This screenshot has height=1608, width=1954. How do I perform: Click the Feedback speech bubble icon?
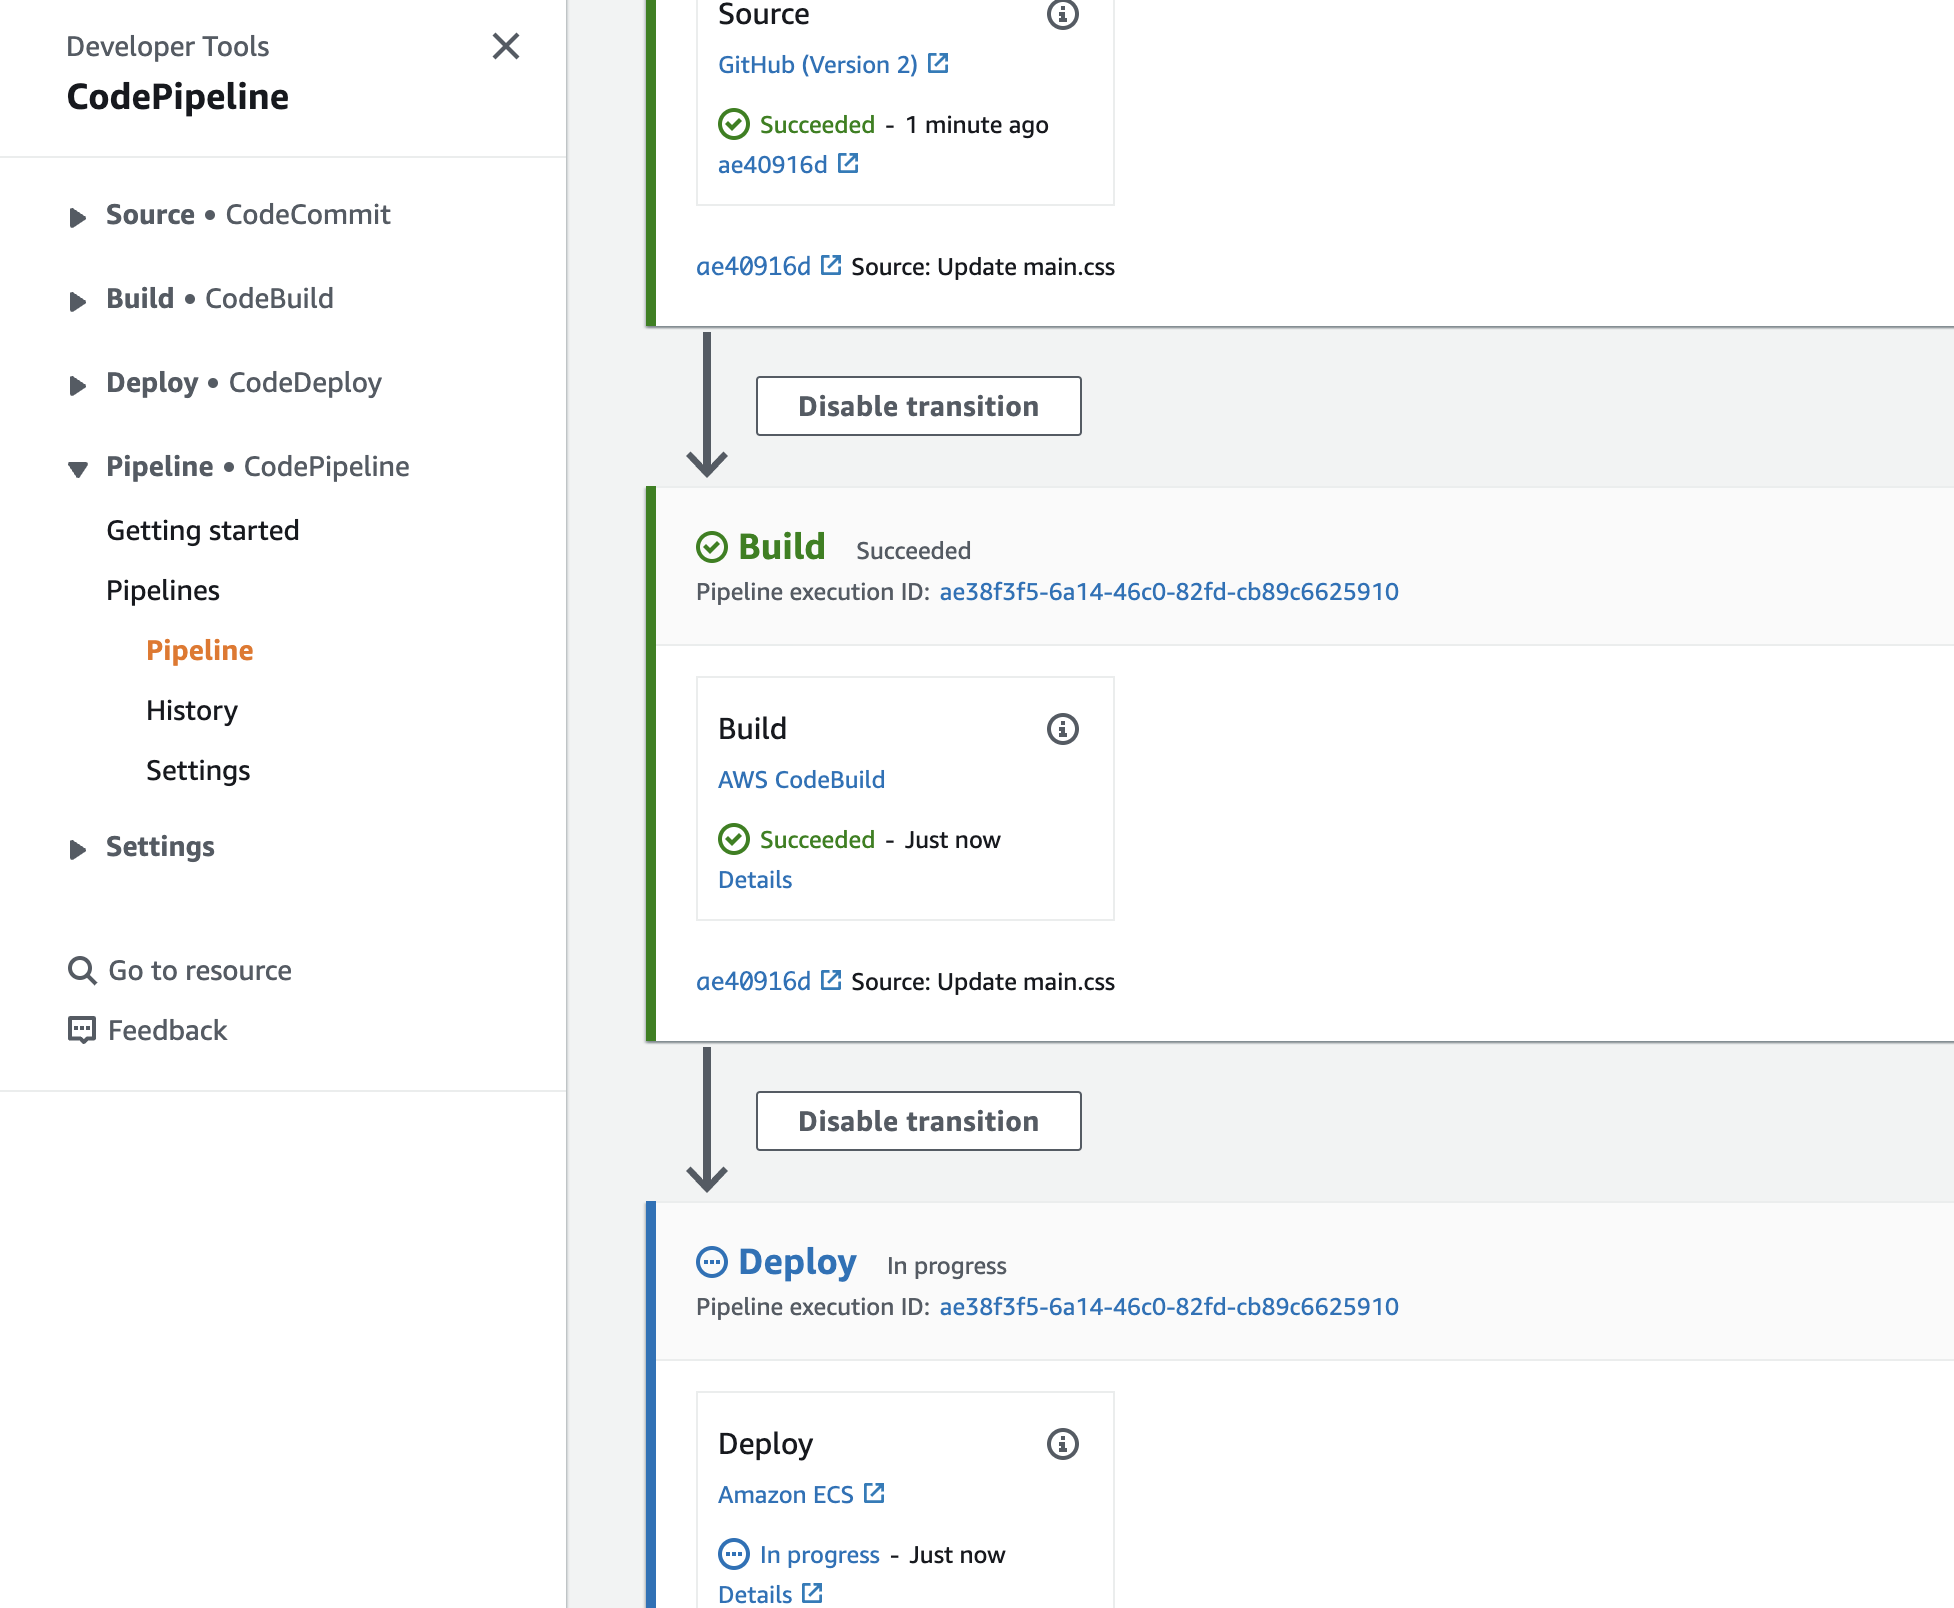pyautogui.click(x=82, y=1030)
